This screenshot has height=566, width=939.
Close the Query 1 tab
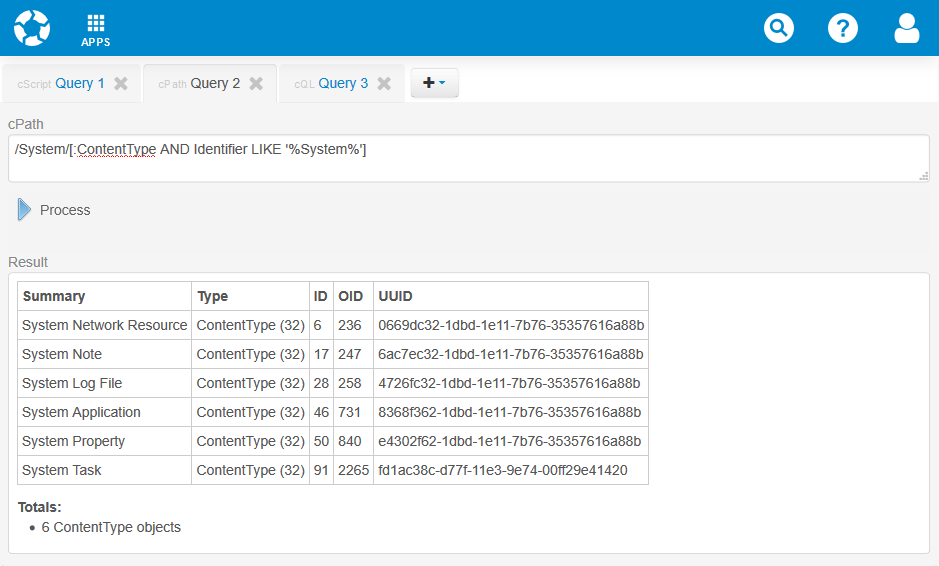[x=121, y=84]
